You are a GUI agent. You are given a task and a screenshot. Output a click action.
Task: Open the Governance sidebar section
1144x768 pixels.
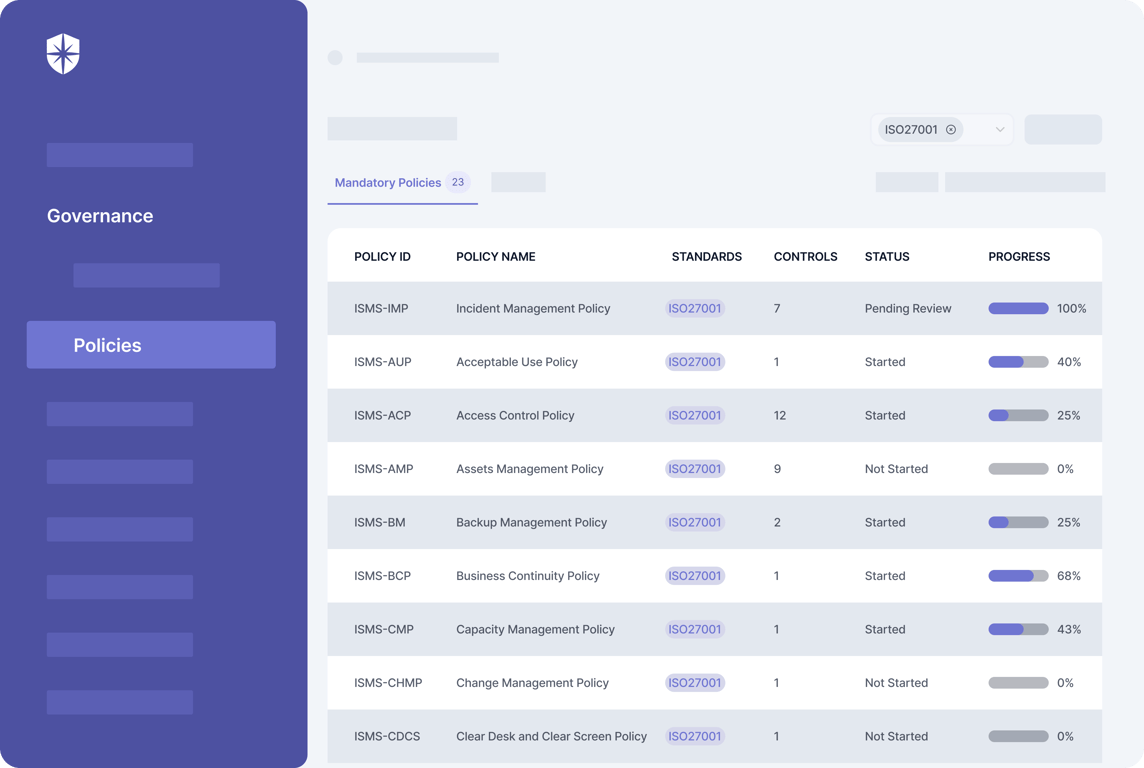[100, 216]
